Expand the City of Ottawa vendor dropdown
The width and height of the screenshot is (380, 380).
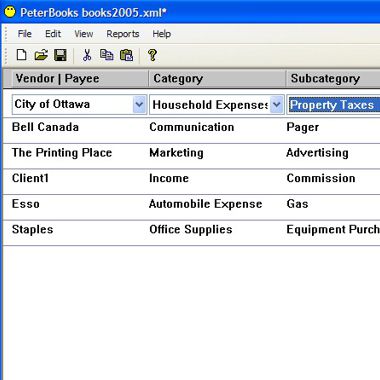click(x=139, y=105)
